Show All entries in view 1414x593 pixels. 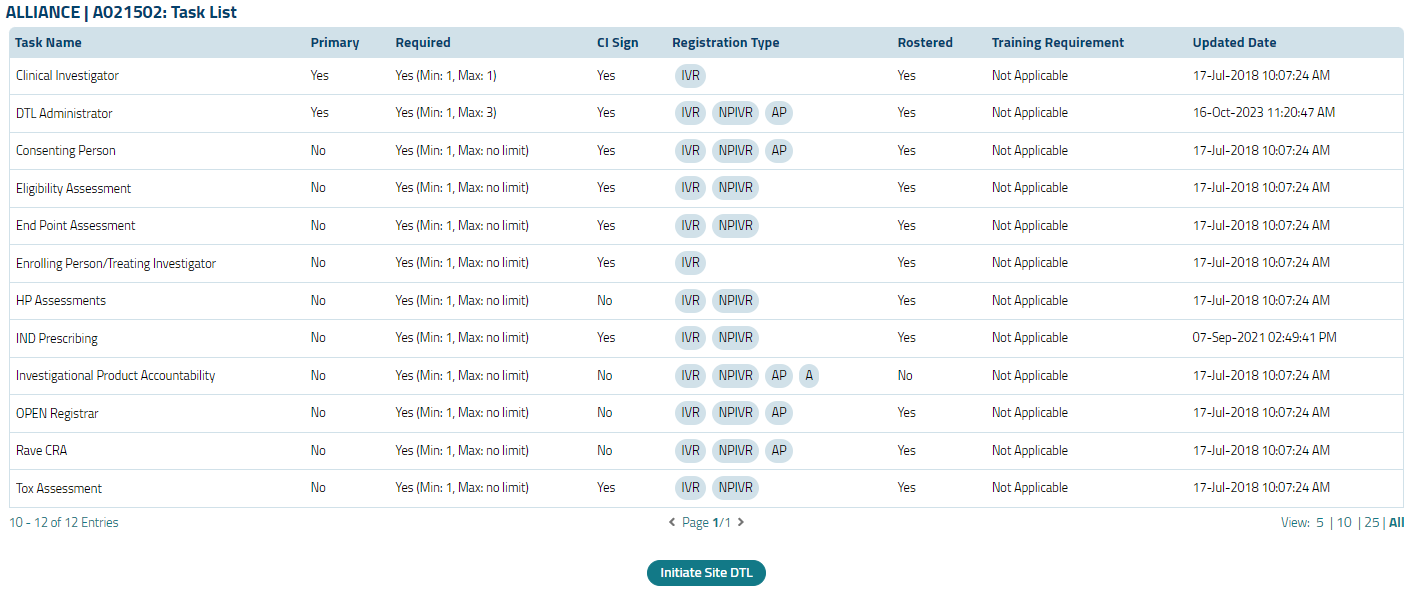click(1396, 522)
